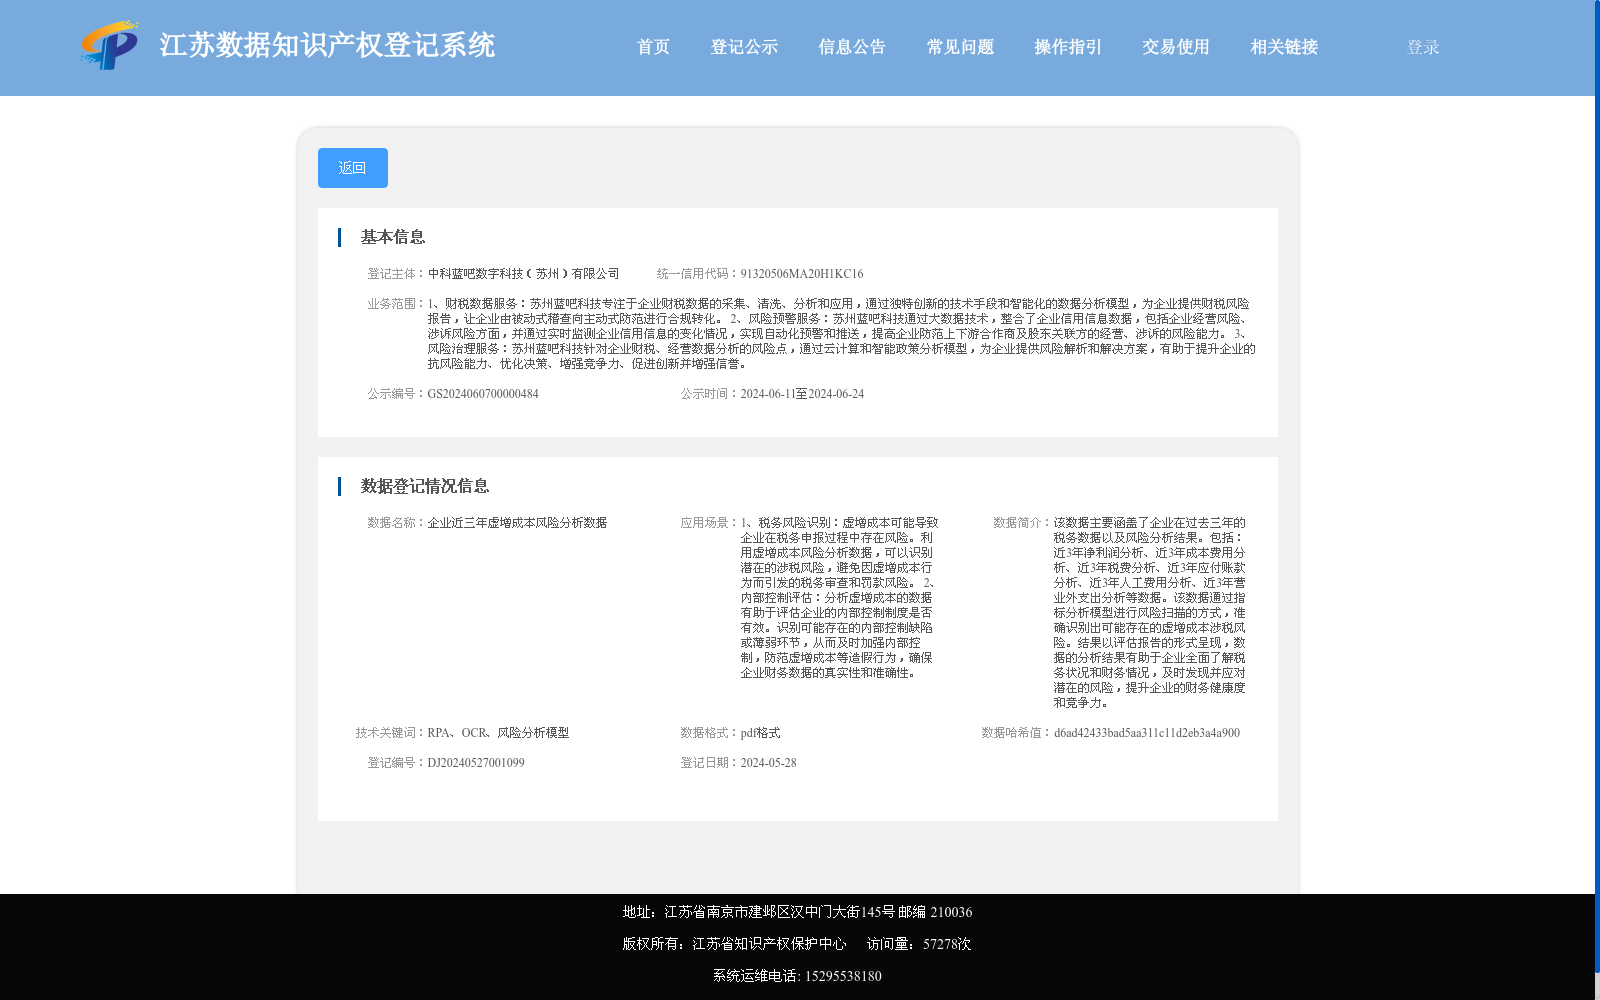The height and width of the screenshot is (1000, 1600).
Task: Select the keywords value RPA、OCR、风险分析模型
Action: [x=498, y=733]
